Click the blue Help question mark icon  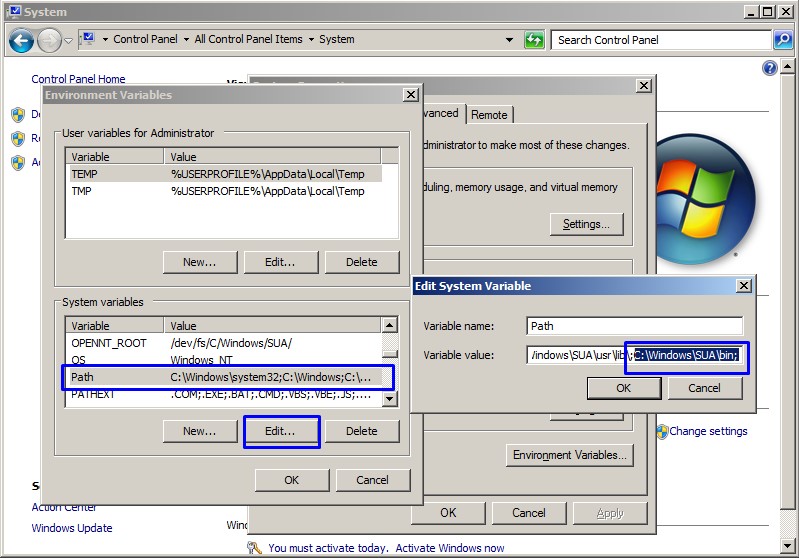click(x=770, y=68)
